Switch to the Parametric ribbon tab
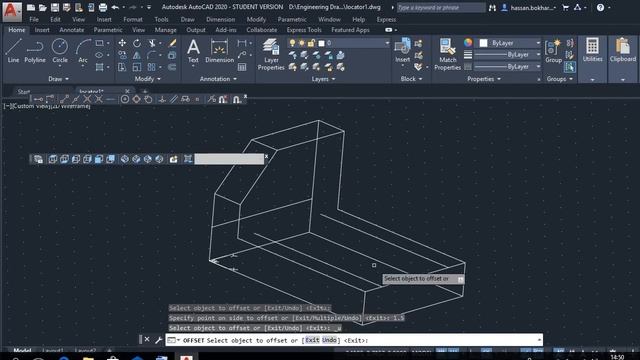The width and height of the screenshot is (640, 360). coord(108,30)
